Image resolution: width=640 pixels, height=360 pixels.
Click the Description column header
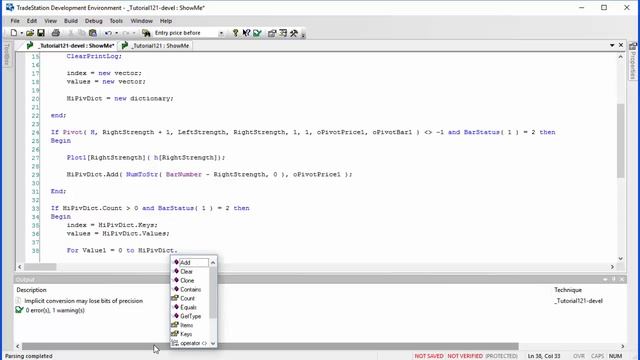[31, 290]
